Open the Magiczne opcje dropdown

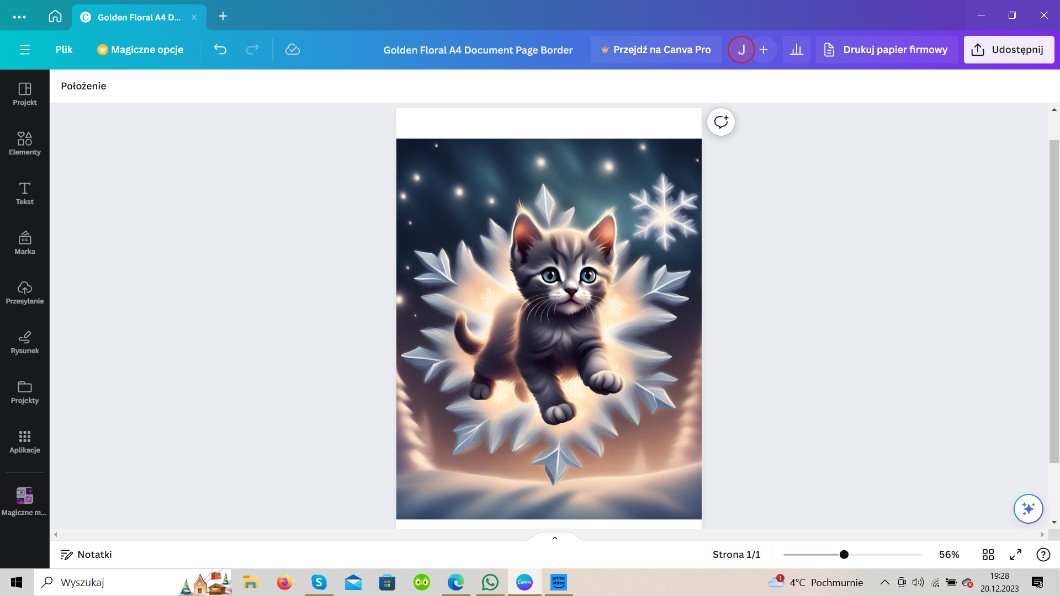pos(140,49)
